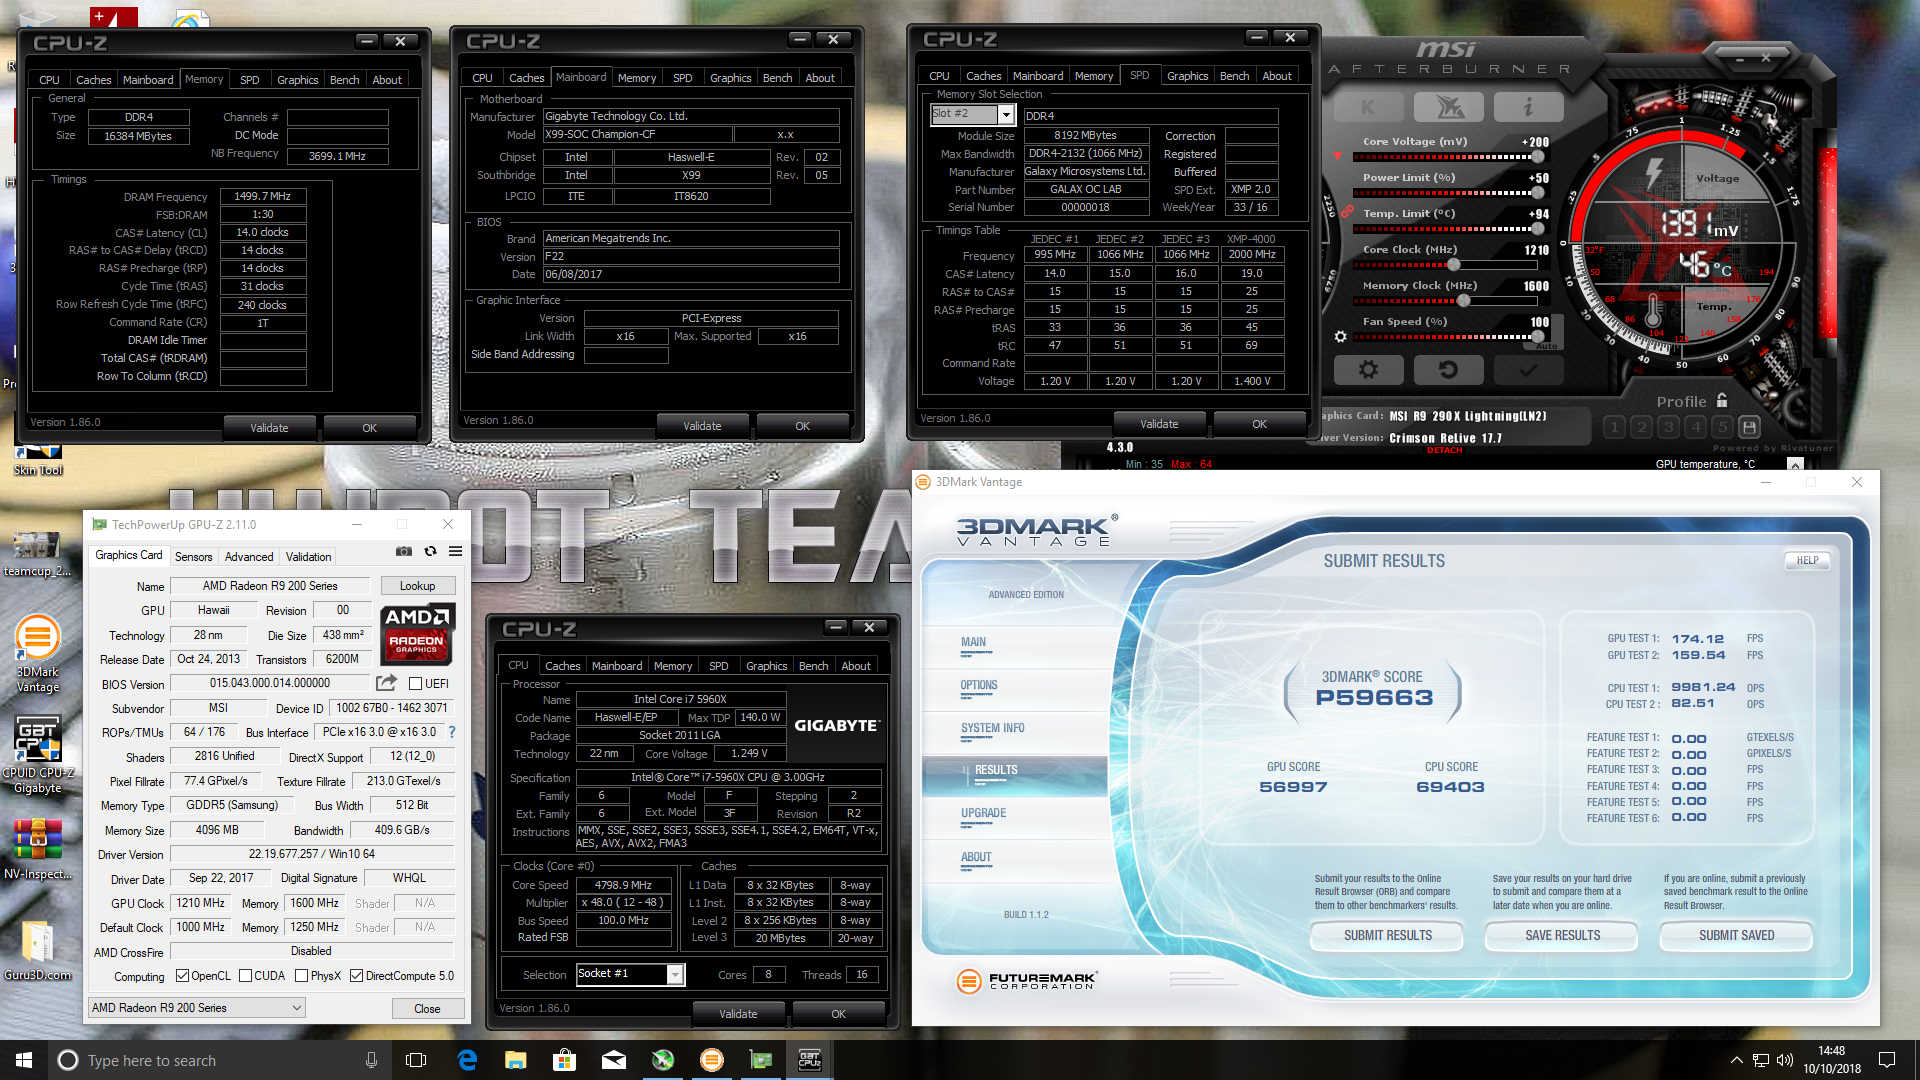The width and height of the screenshot is (1920, 1080).
Task: Open Afterburner settings with the large gear button
Action: tap(1368, 370)
